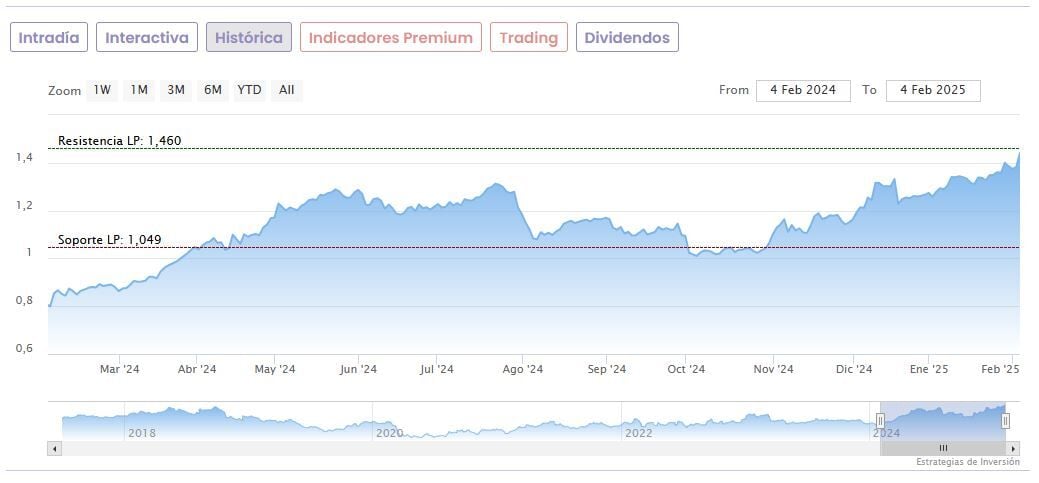This screenshot has width=1039, height=483.
Task: Click the To date field
Action: click(x=933, y=90)
